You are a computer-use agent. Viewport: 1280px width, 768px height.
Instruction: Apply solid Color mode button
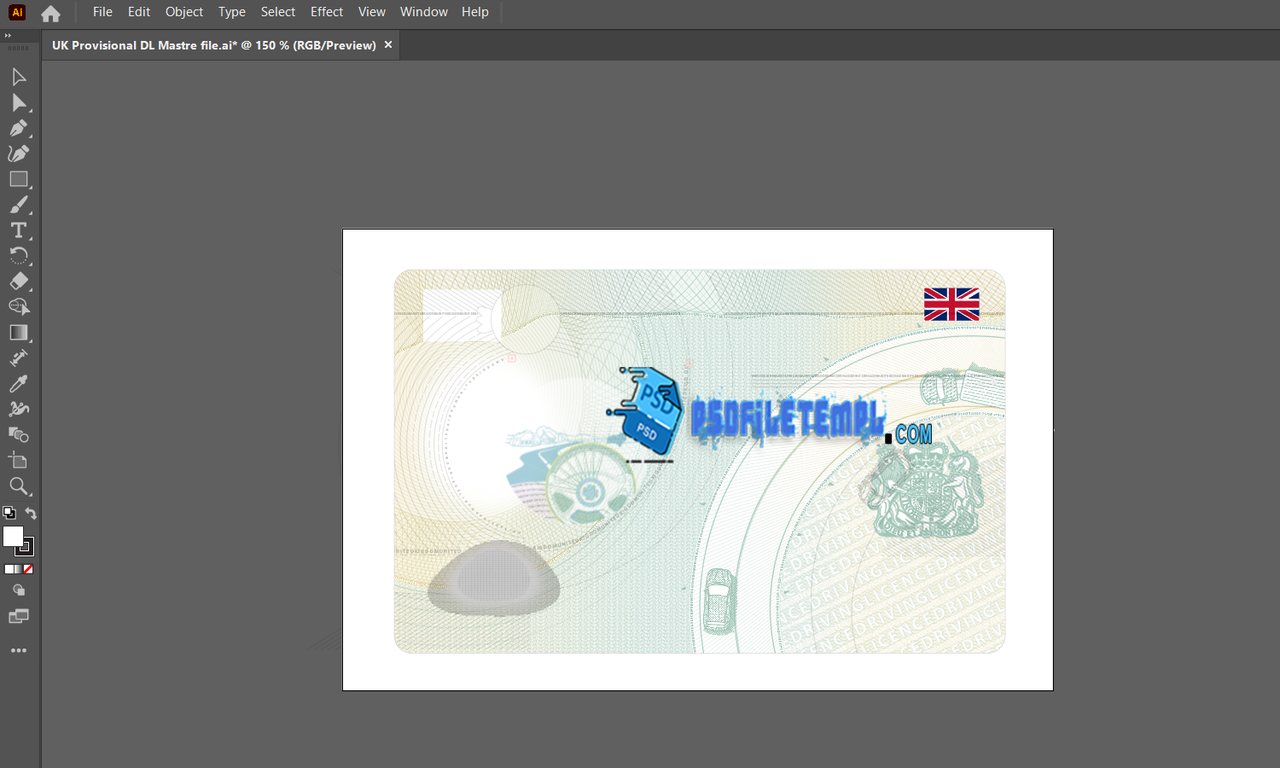coord(8,569)
